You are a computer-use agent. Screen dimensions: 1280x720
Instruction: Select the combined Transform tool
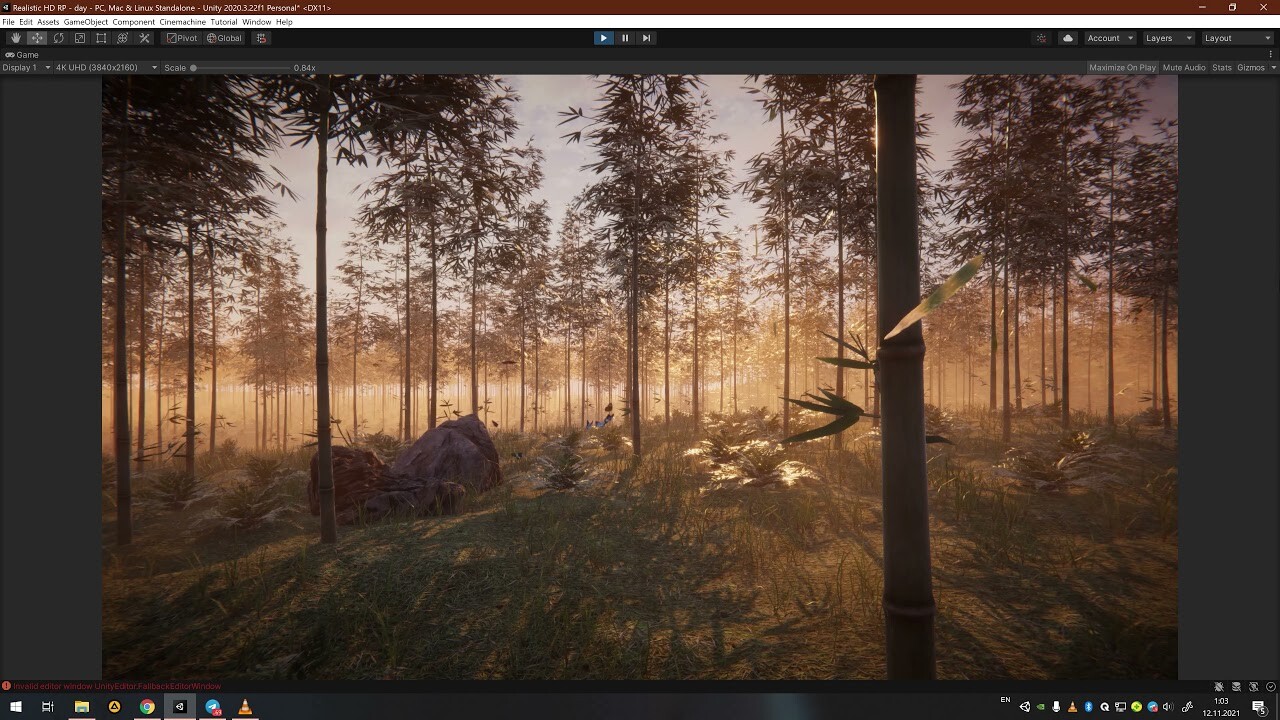pyautogui.click(x=122, y=38)
